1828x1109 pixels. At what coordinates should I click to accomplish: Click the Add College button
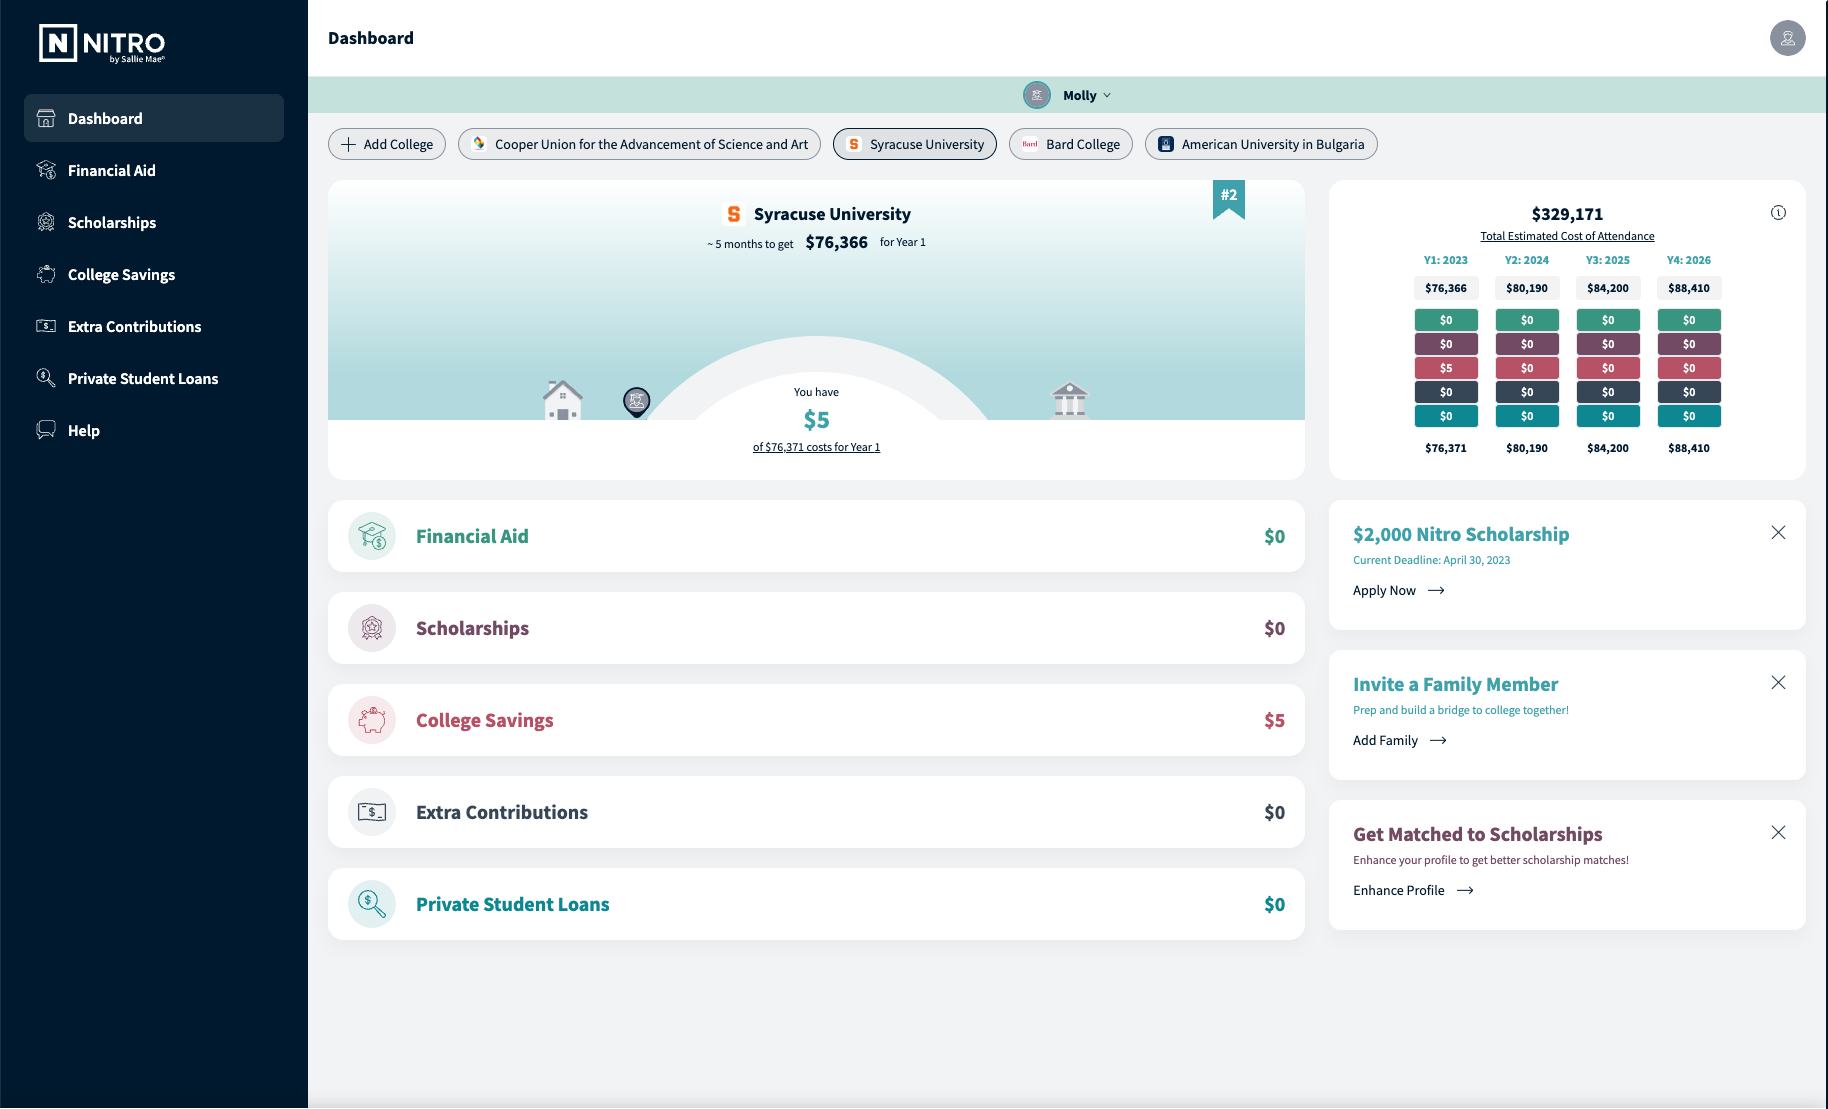click(387, 144)
